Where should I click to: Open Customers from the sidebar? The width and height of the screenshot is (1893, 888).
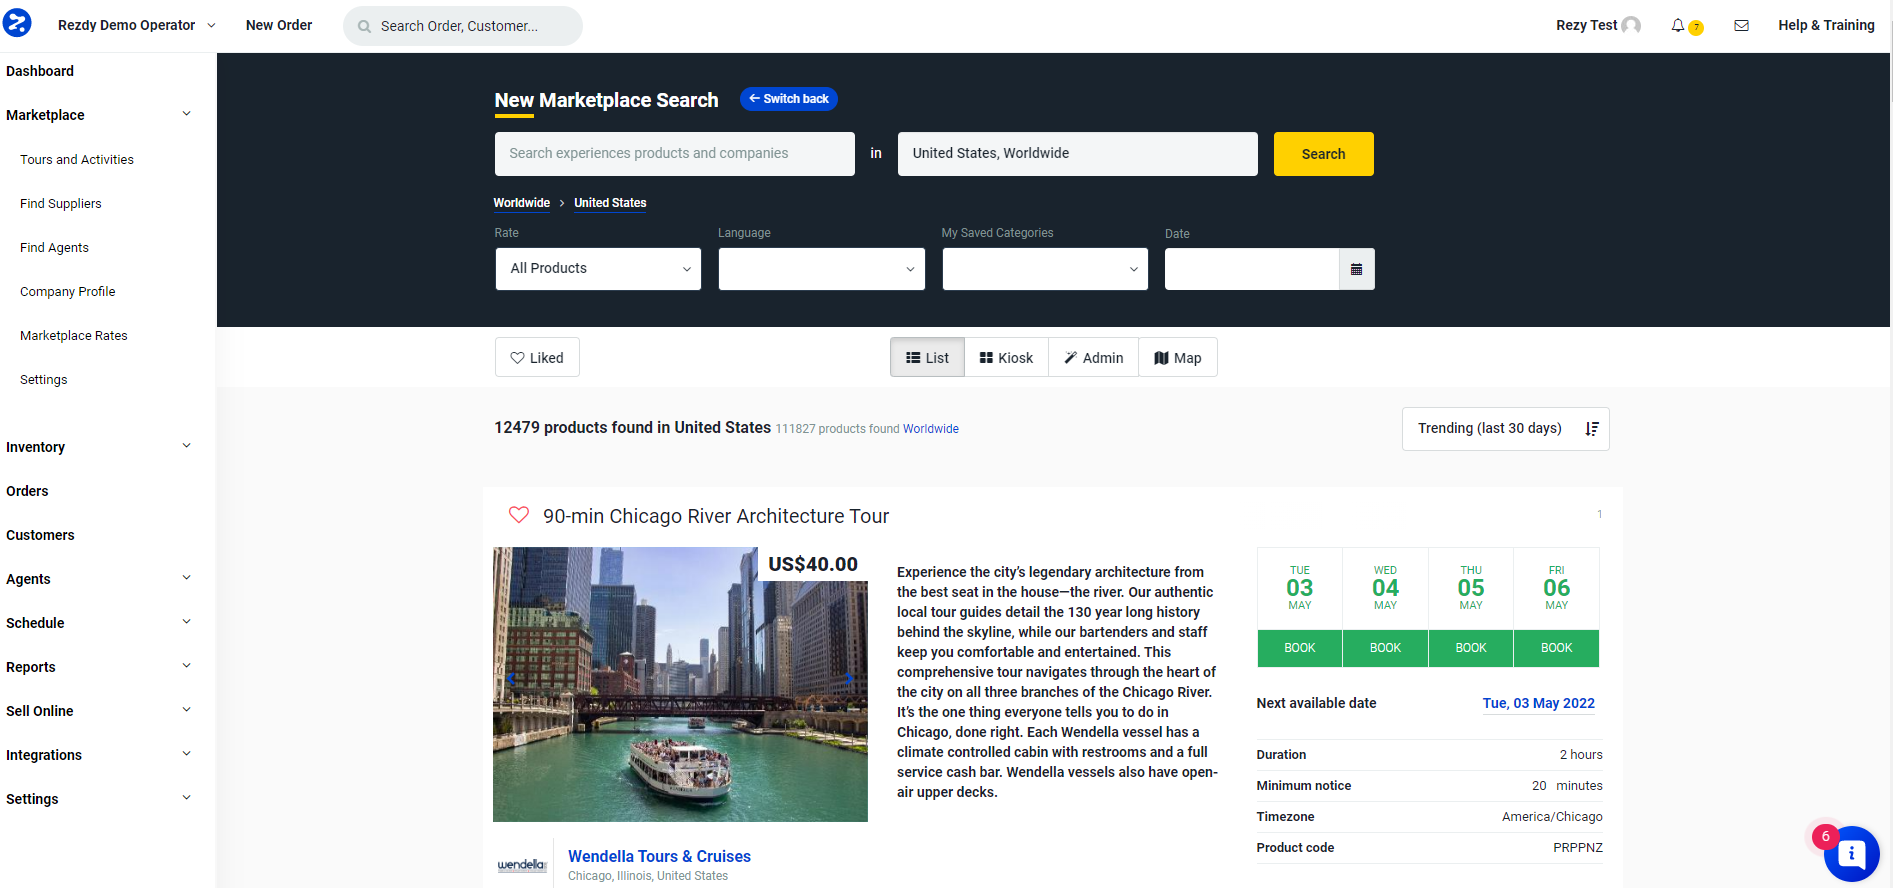[40, 535]
